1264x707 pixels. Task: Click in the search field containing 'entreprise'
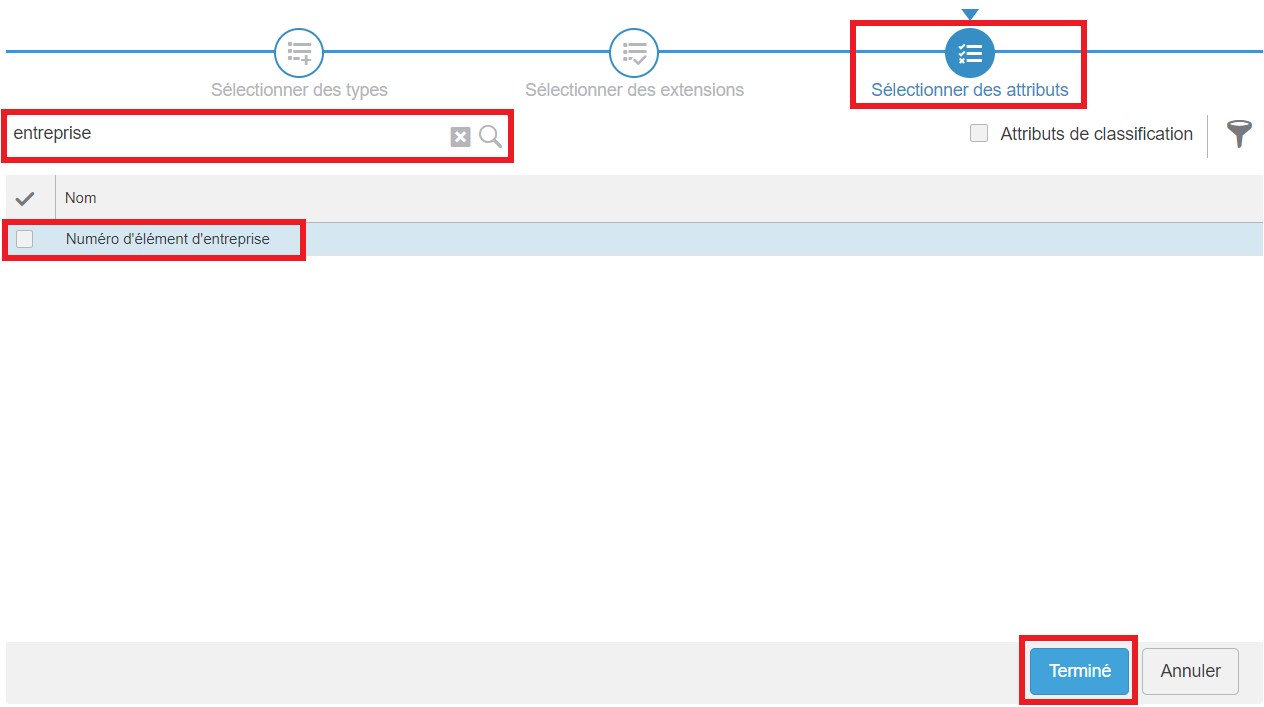[x=220, y=134]
